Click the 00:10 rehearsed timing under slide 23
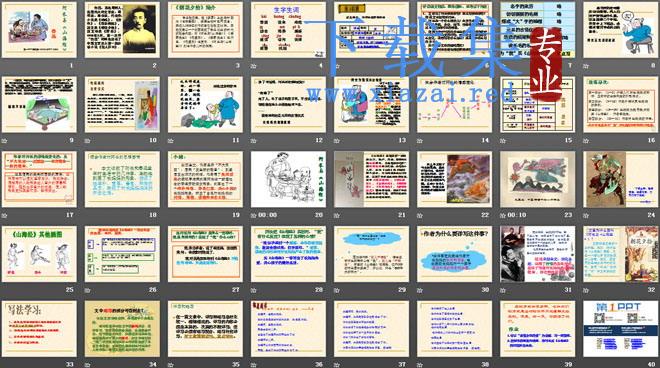Viewport: 660px width, 368px height. click(x=517, y=215)
